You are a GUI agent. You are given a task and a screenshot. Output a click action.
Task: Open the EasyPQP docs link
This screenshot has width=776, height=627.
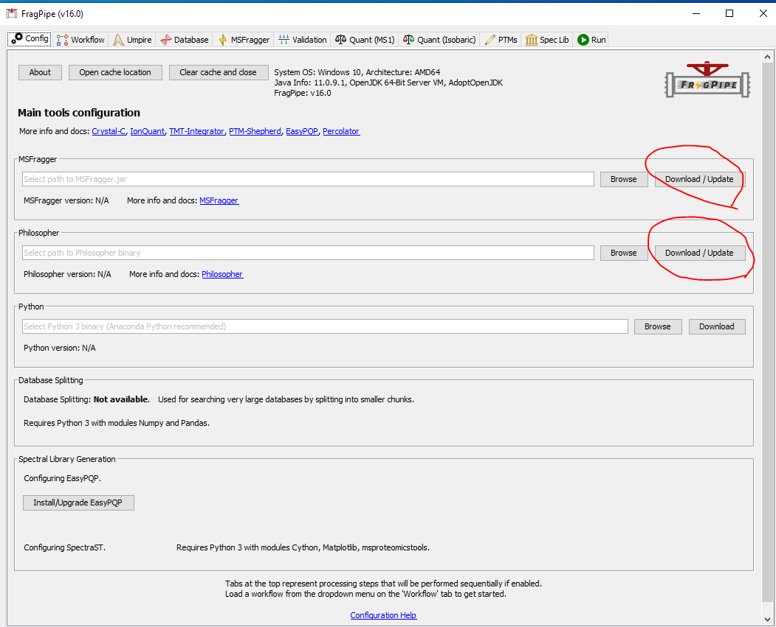pos(301,131)
